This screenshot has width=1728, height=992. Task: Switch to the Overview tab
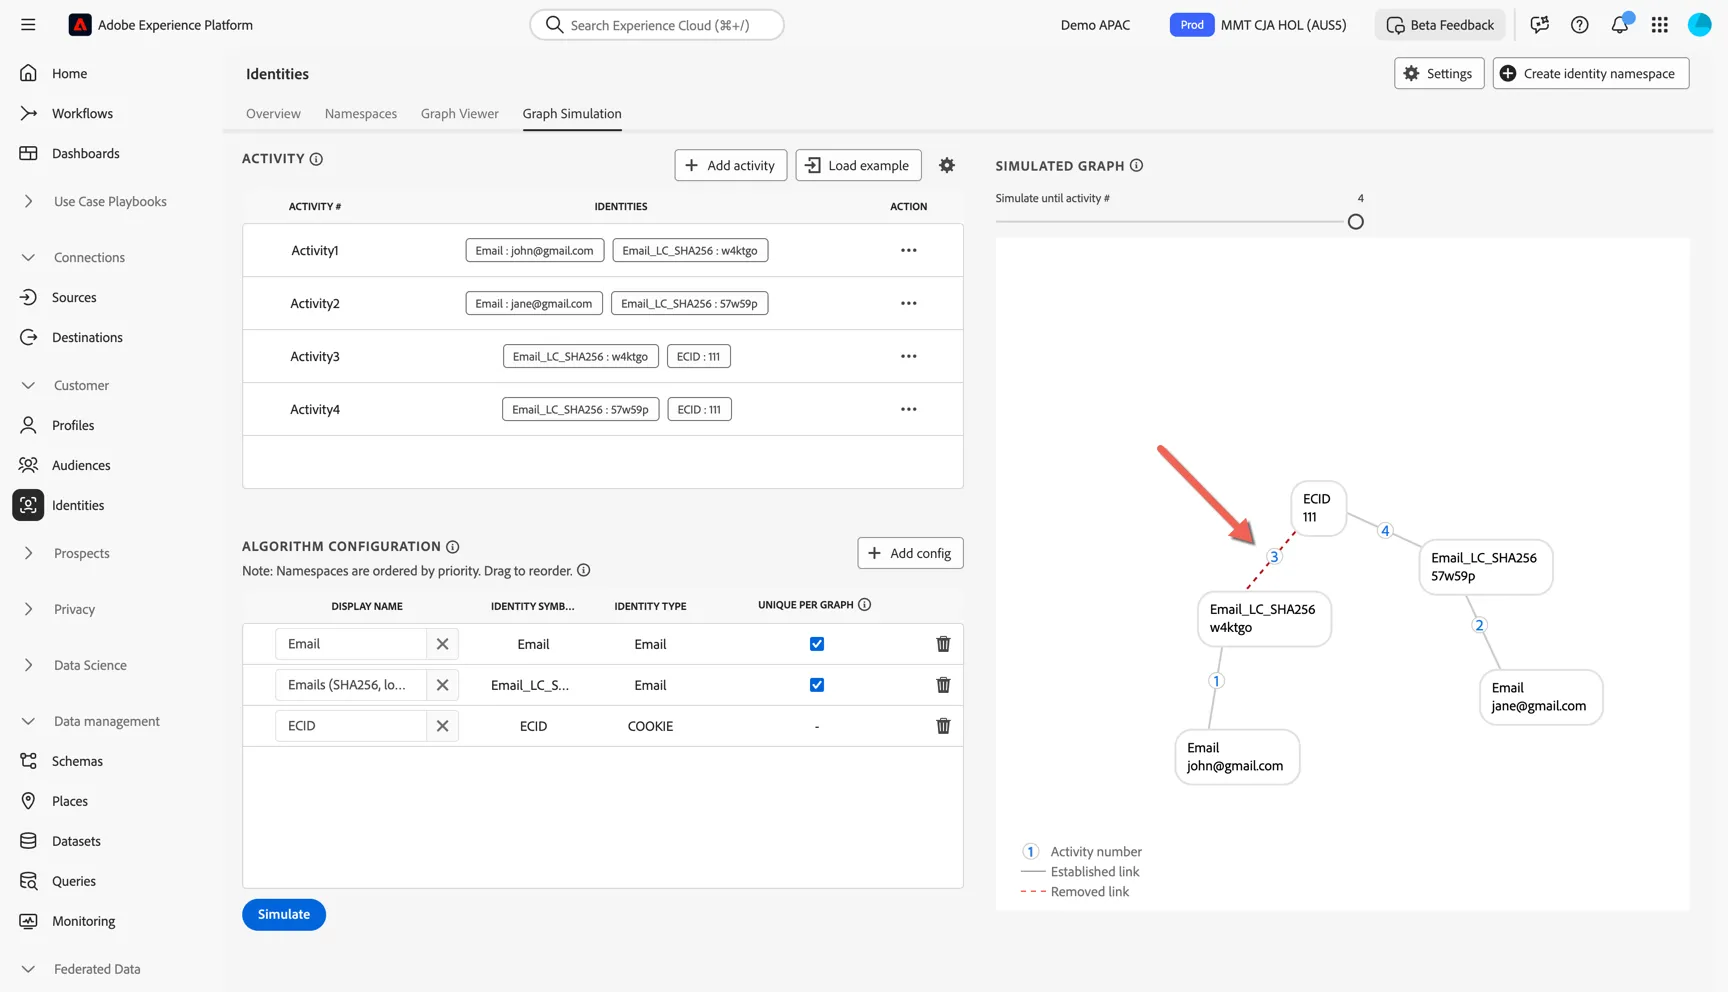pyautogui.click(x=273, y=114)
